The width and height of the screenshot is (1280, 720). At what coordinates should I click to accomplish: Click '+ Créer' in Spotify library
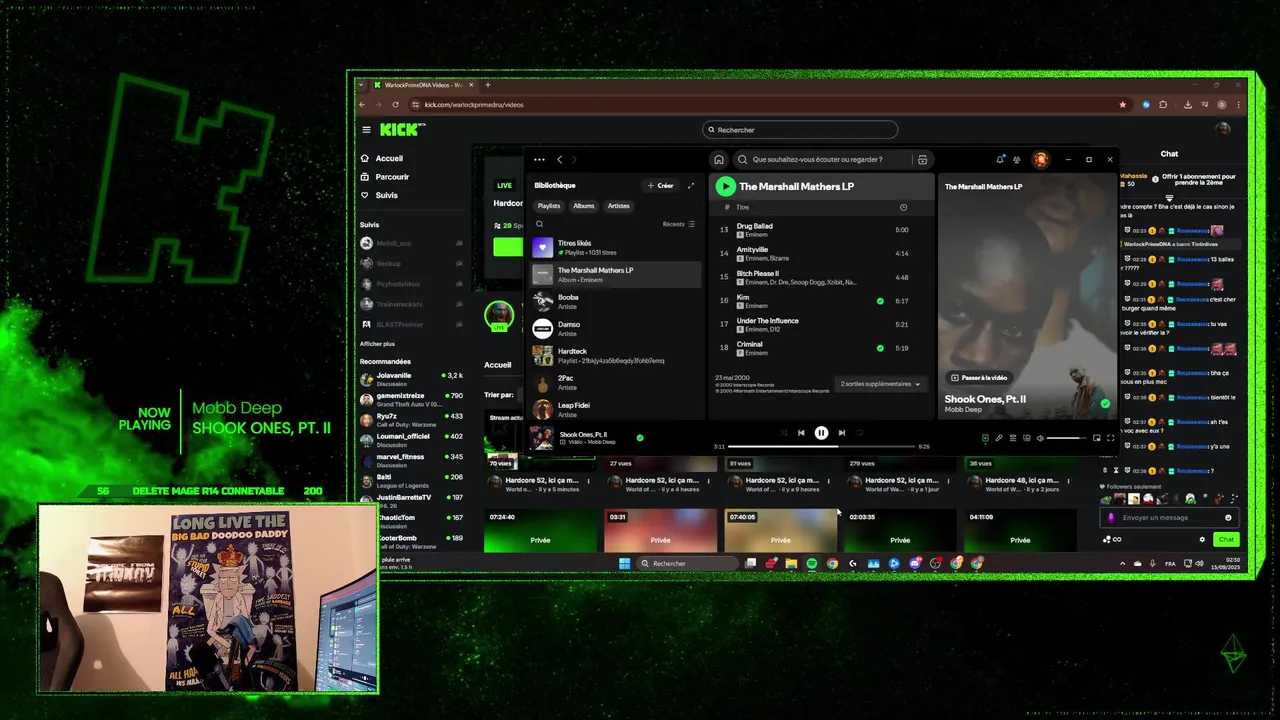coord(660,185)
